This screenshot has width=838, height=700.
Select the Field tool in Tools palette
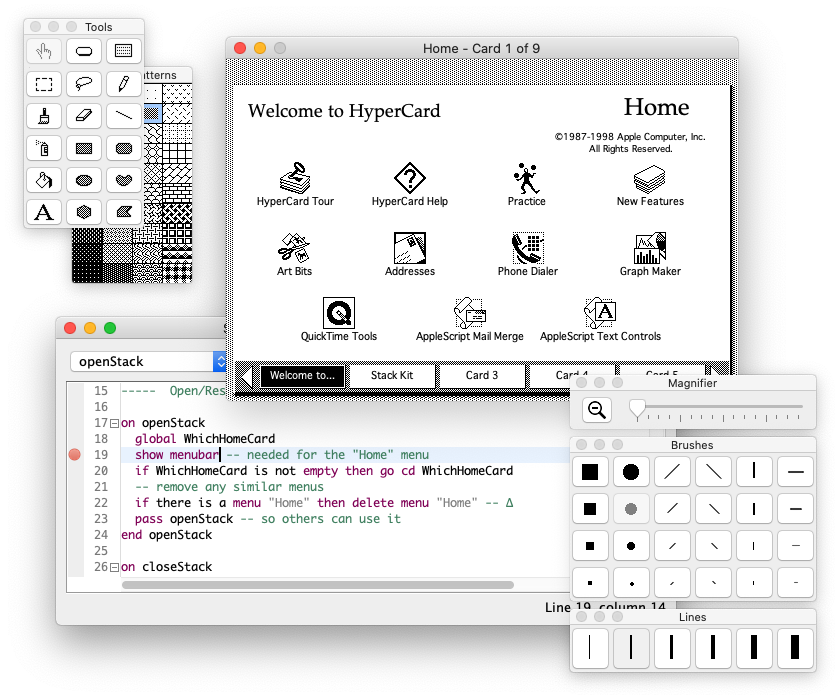(123, 51)
